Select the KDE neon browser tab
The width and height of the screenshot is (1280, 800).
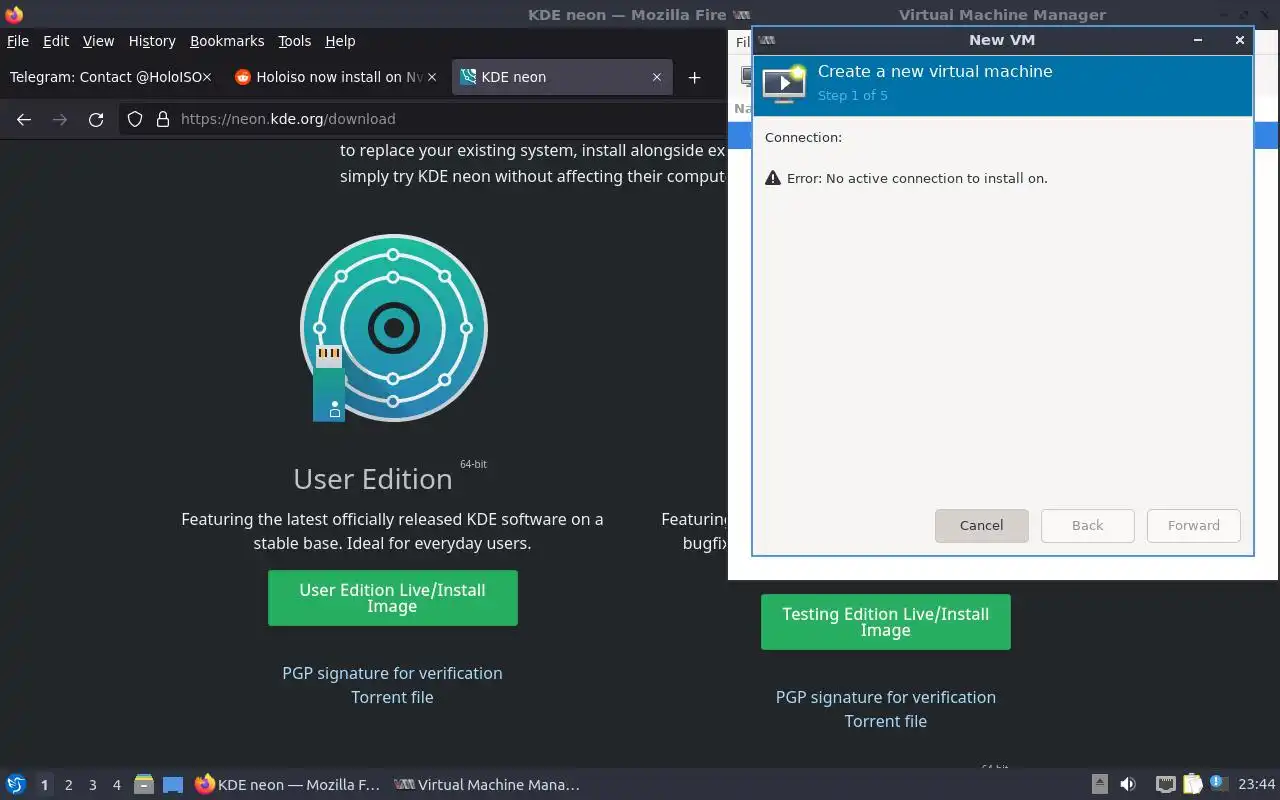click(x=562, y=77)
